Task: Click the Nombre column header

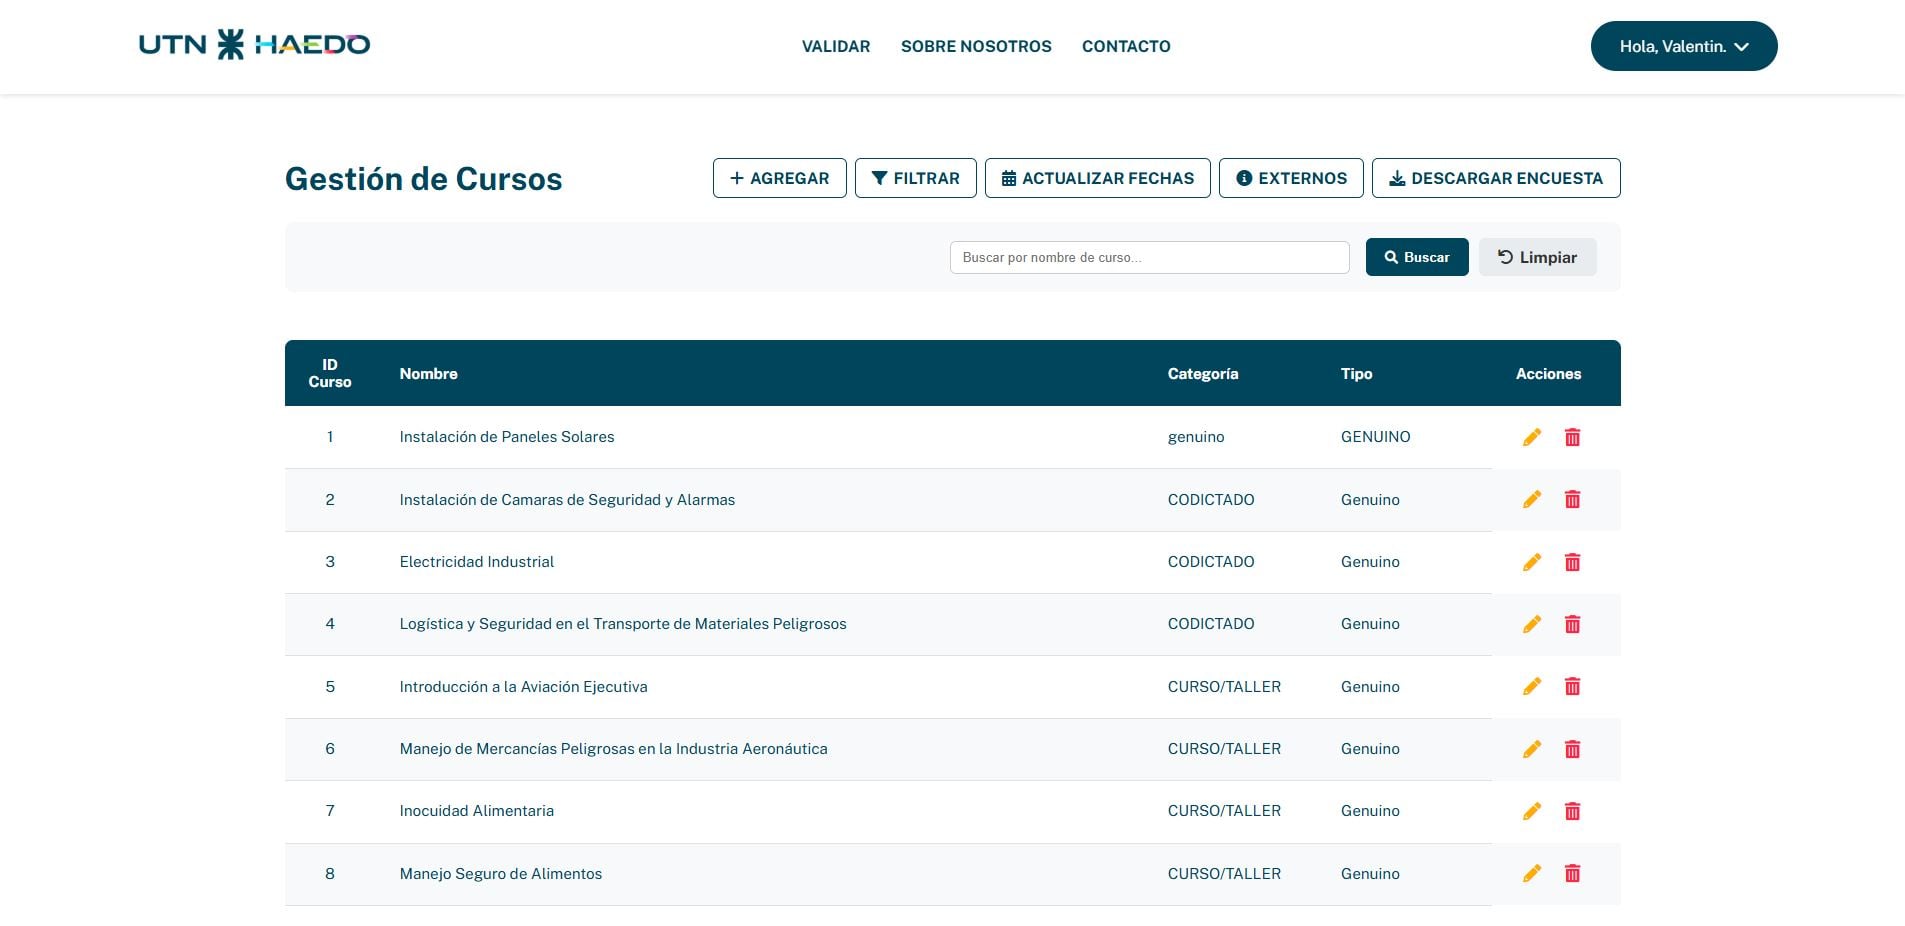Action: (x=428, y=374)
